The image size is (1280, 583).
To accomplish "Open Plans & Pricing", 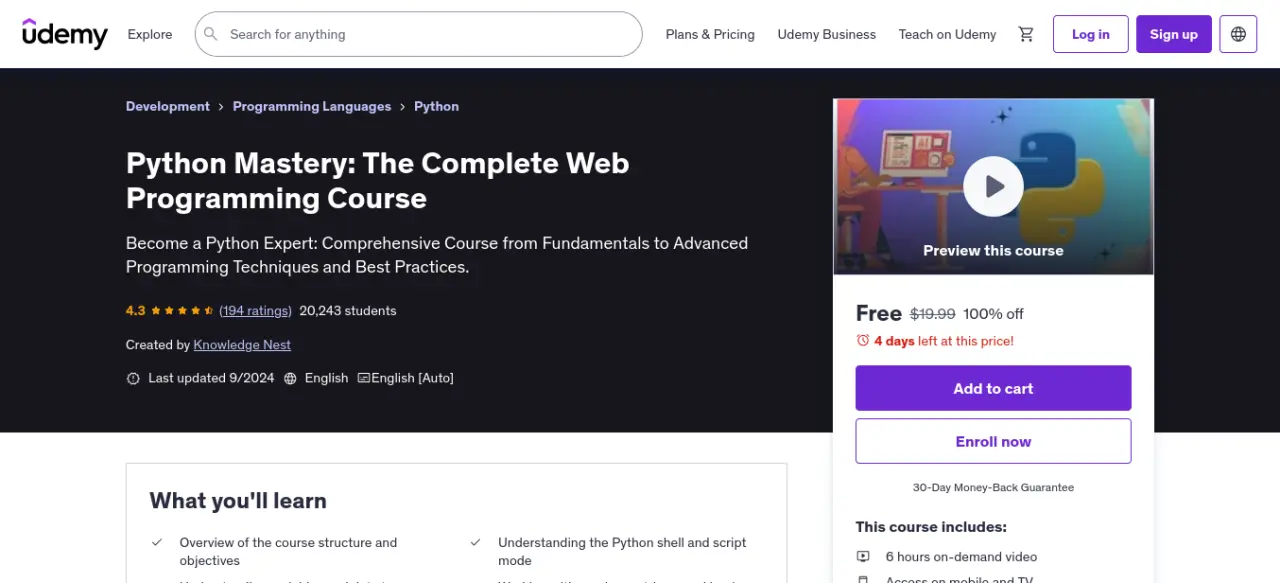I will coord(710,34).
